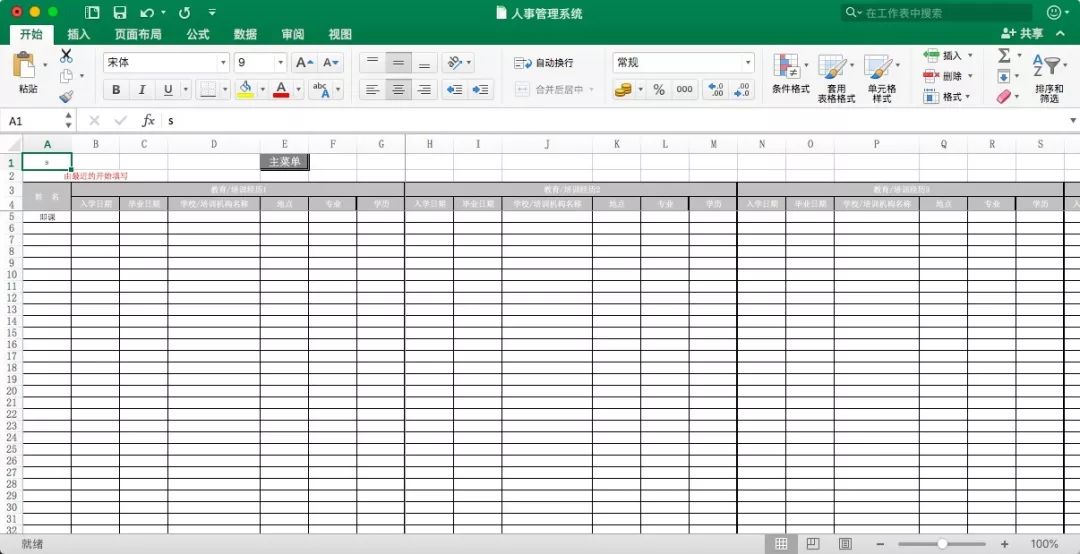This screenshot has height=554, width=1080.
Task: Click the 主菜单 button in sheet
Action: (285, 162)
